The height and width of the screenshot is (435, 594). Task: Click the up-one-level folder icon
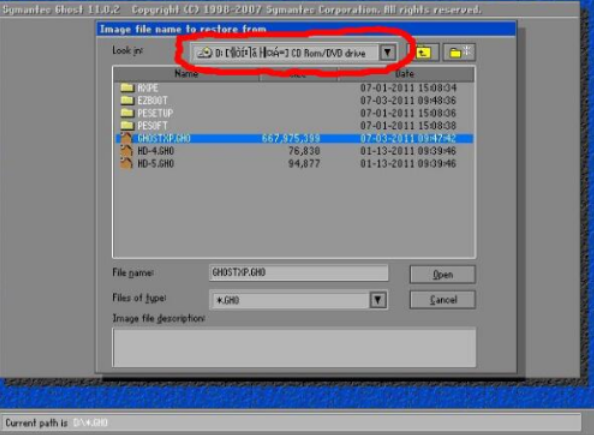(x=423, y=52)
